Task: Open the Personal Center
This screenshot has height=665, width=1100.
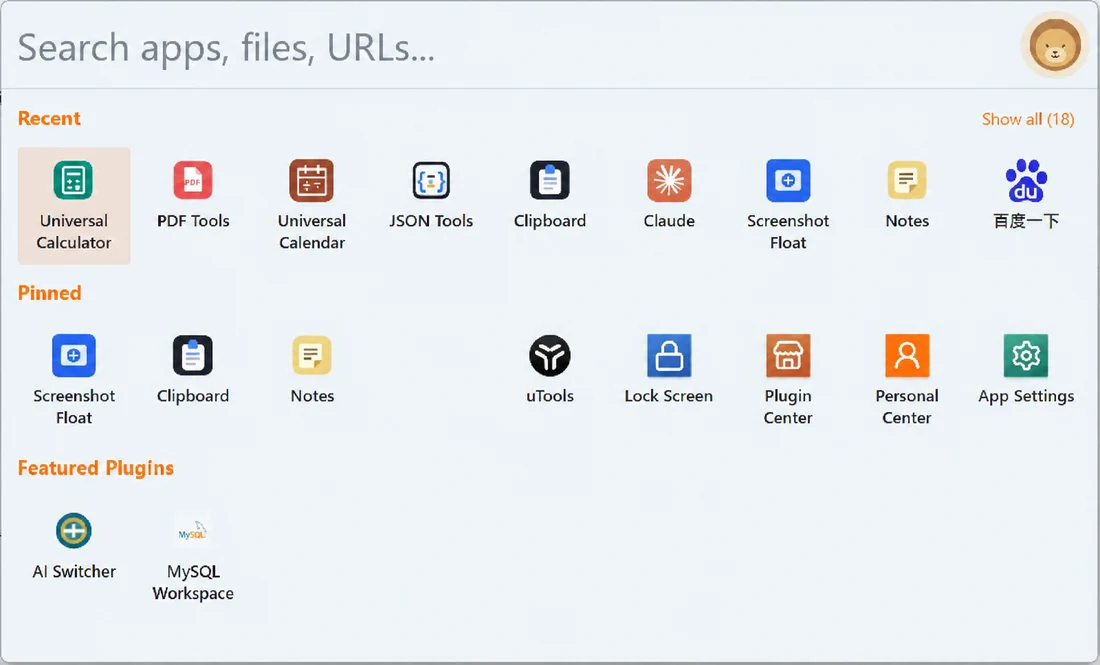Action: (x=906, y=380)
